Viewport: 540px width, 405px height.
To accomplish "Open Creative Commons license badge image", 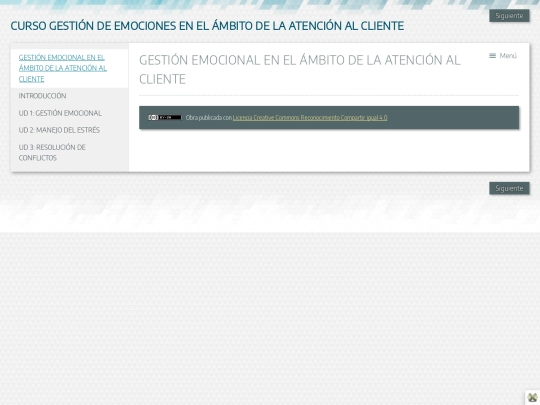I will click(x=165, y=117).
